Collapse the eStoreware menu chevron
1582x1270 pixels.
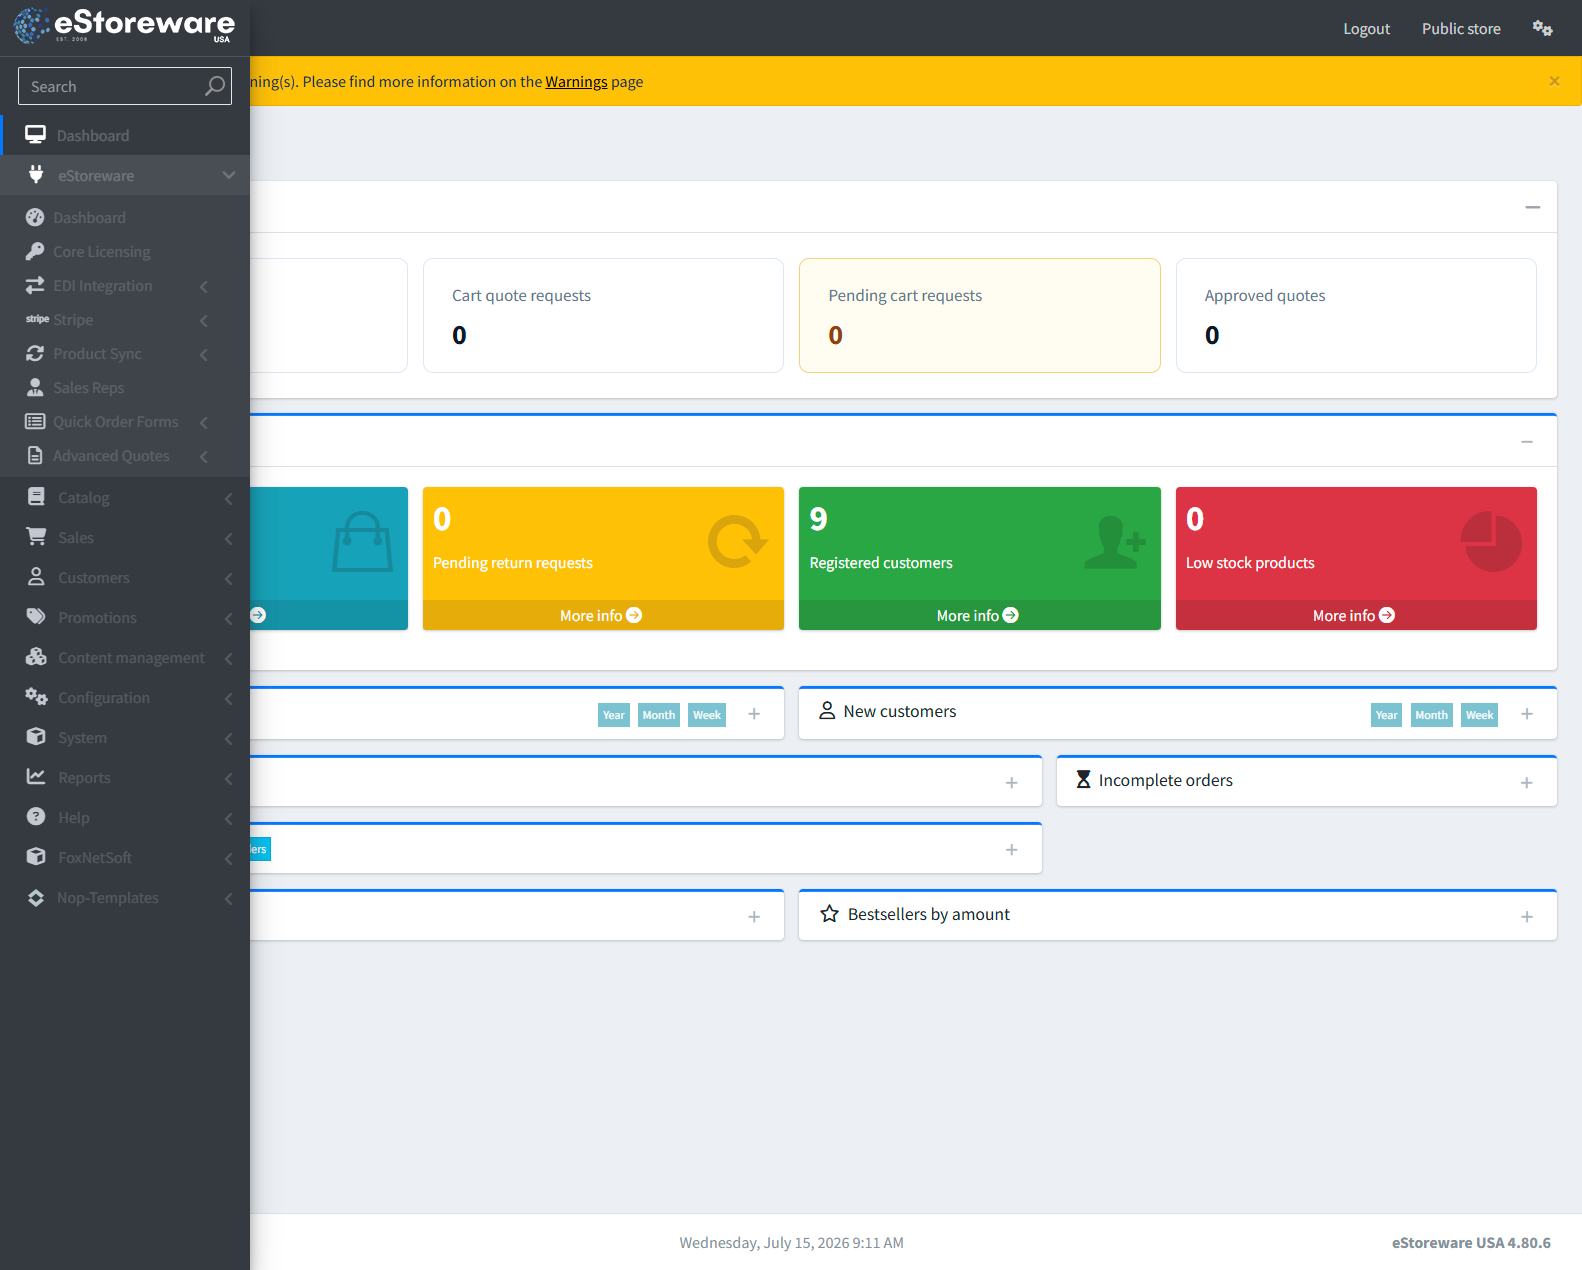tap(229, 175)
